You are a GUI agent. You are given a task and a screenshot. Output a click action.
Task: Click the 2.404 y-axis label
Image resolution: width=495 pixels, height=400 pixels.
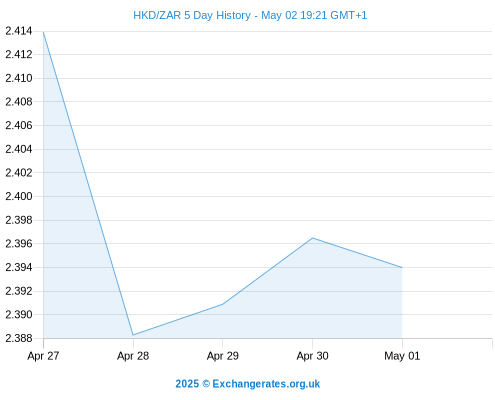pyautogui.click(x=19, y=149)
